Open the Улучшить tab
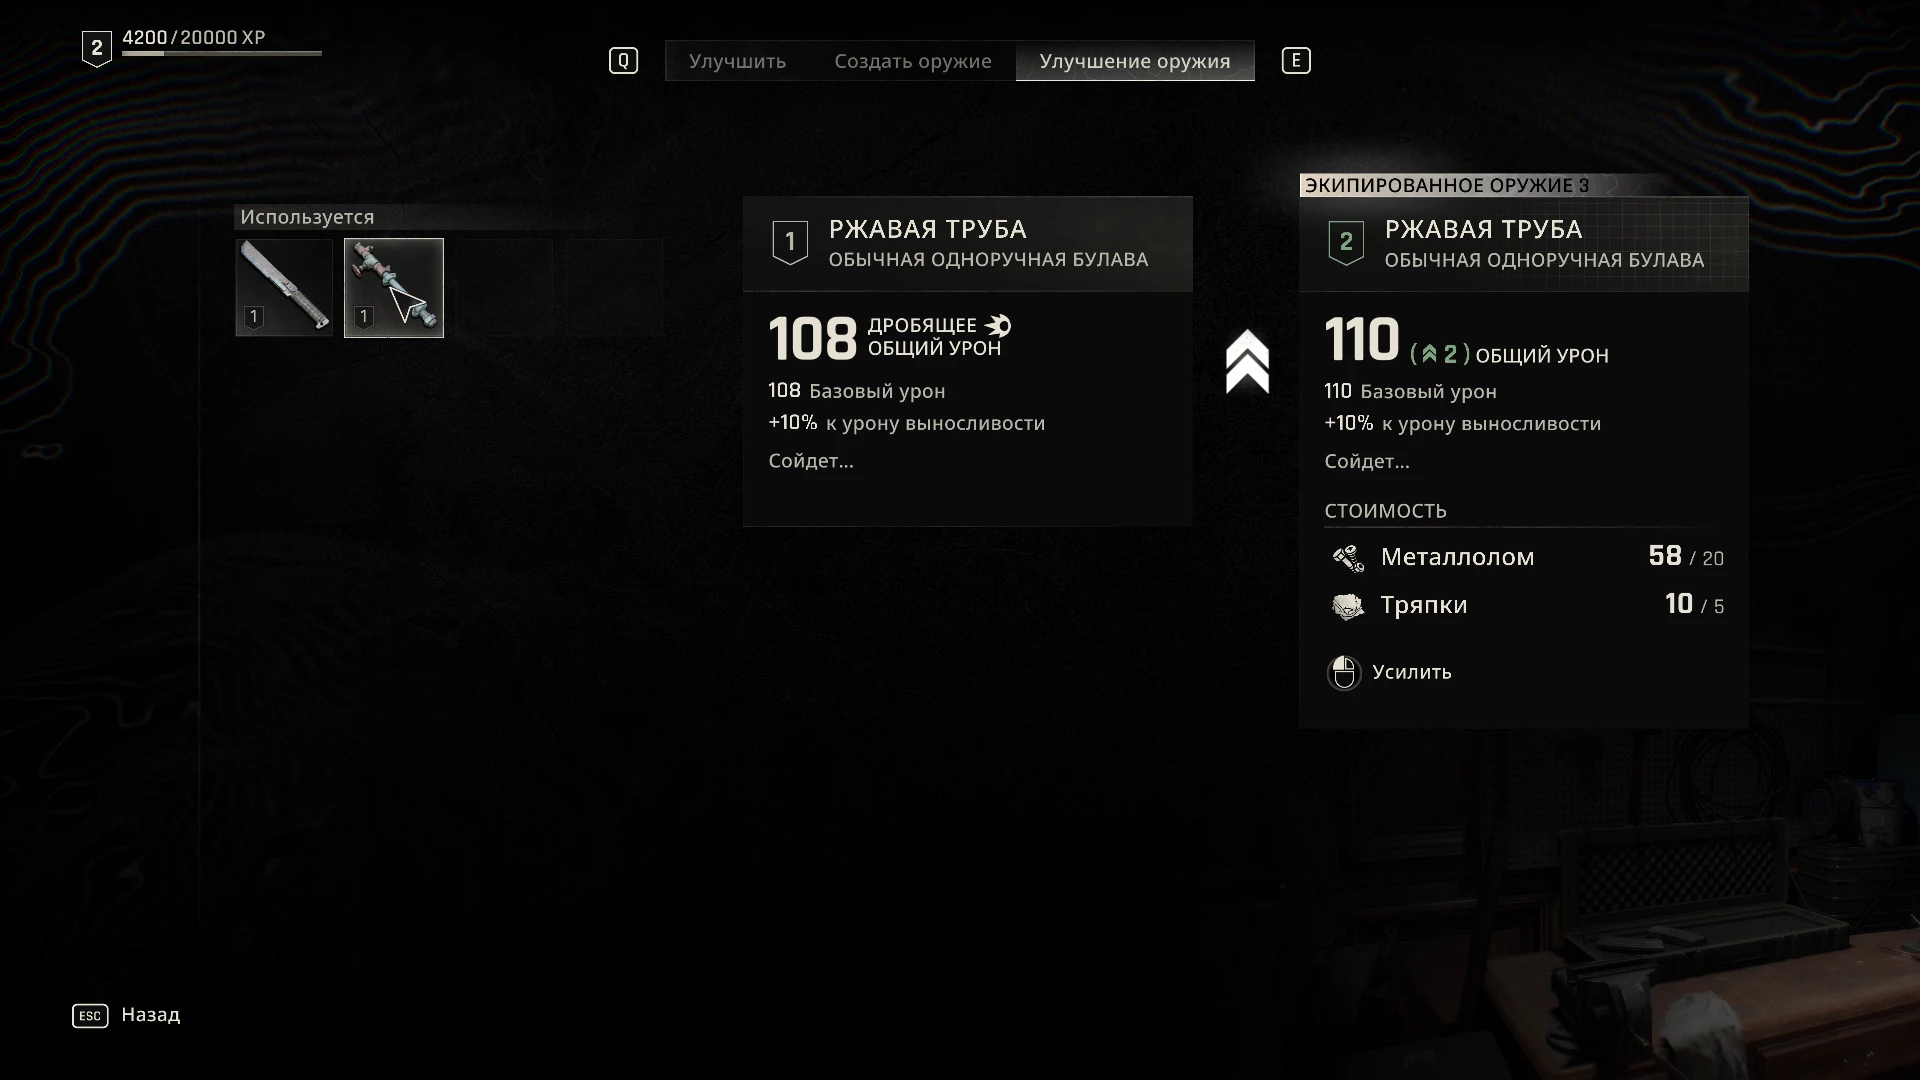This screenshot has width=1920, height=1080. click(x=737, y=61)
